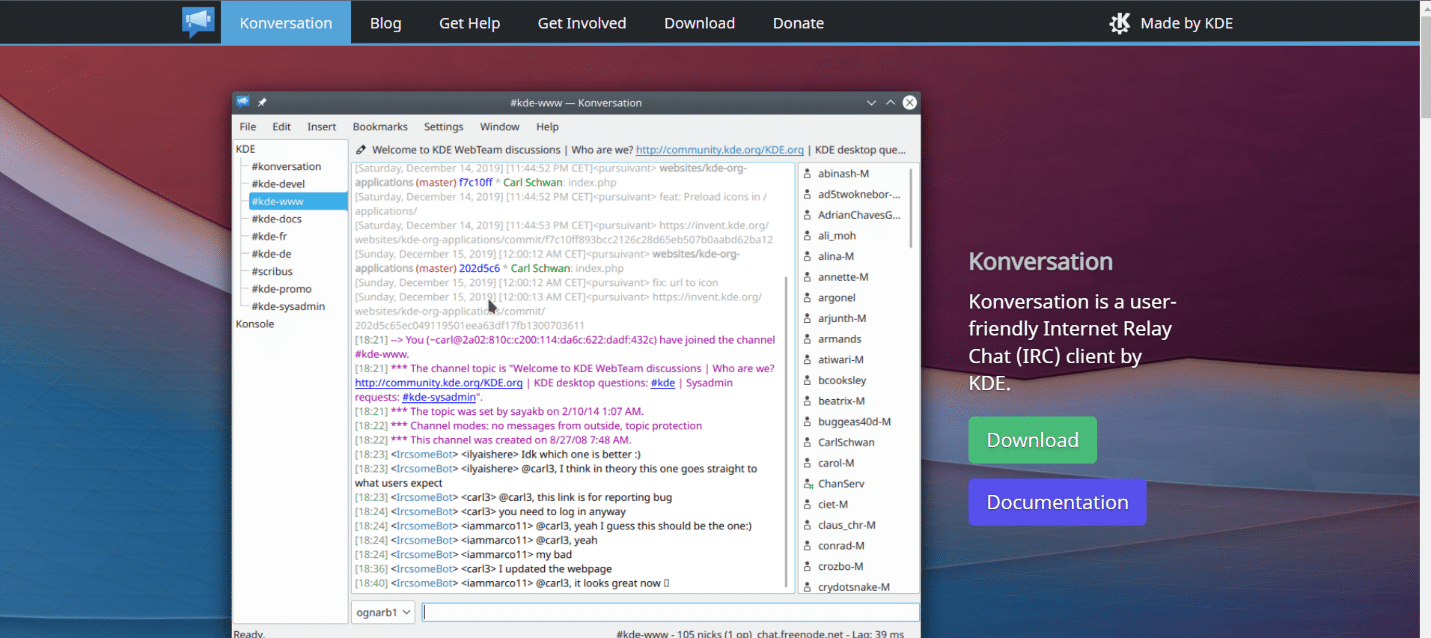
Task: Select buggeas40d-M in nick list
Action: [854, 422]
